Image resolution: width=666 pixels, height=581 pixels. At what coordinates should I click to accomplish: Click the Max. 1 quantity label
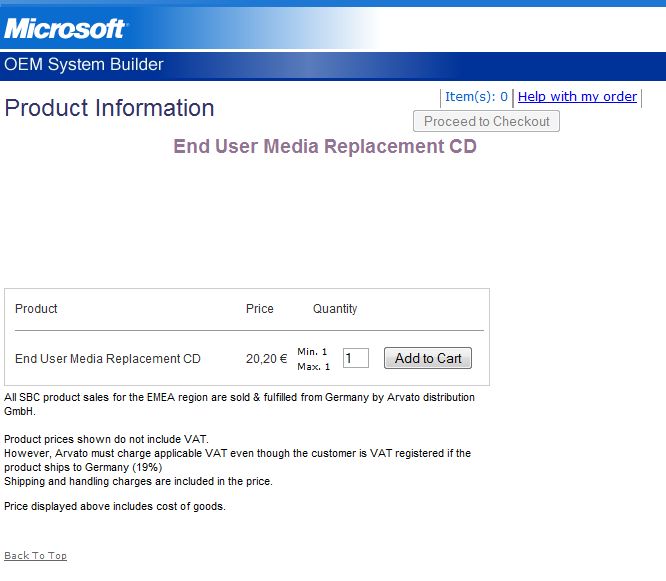tap(313, 367)
